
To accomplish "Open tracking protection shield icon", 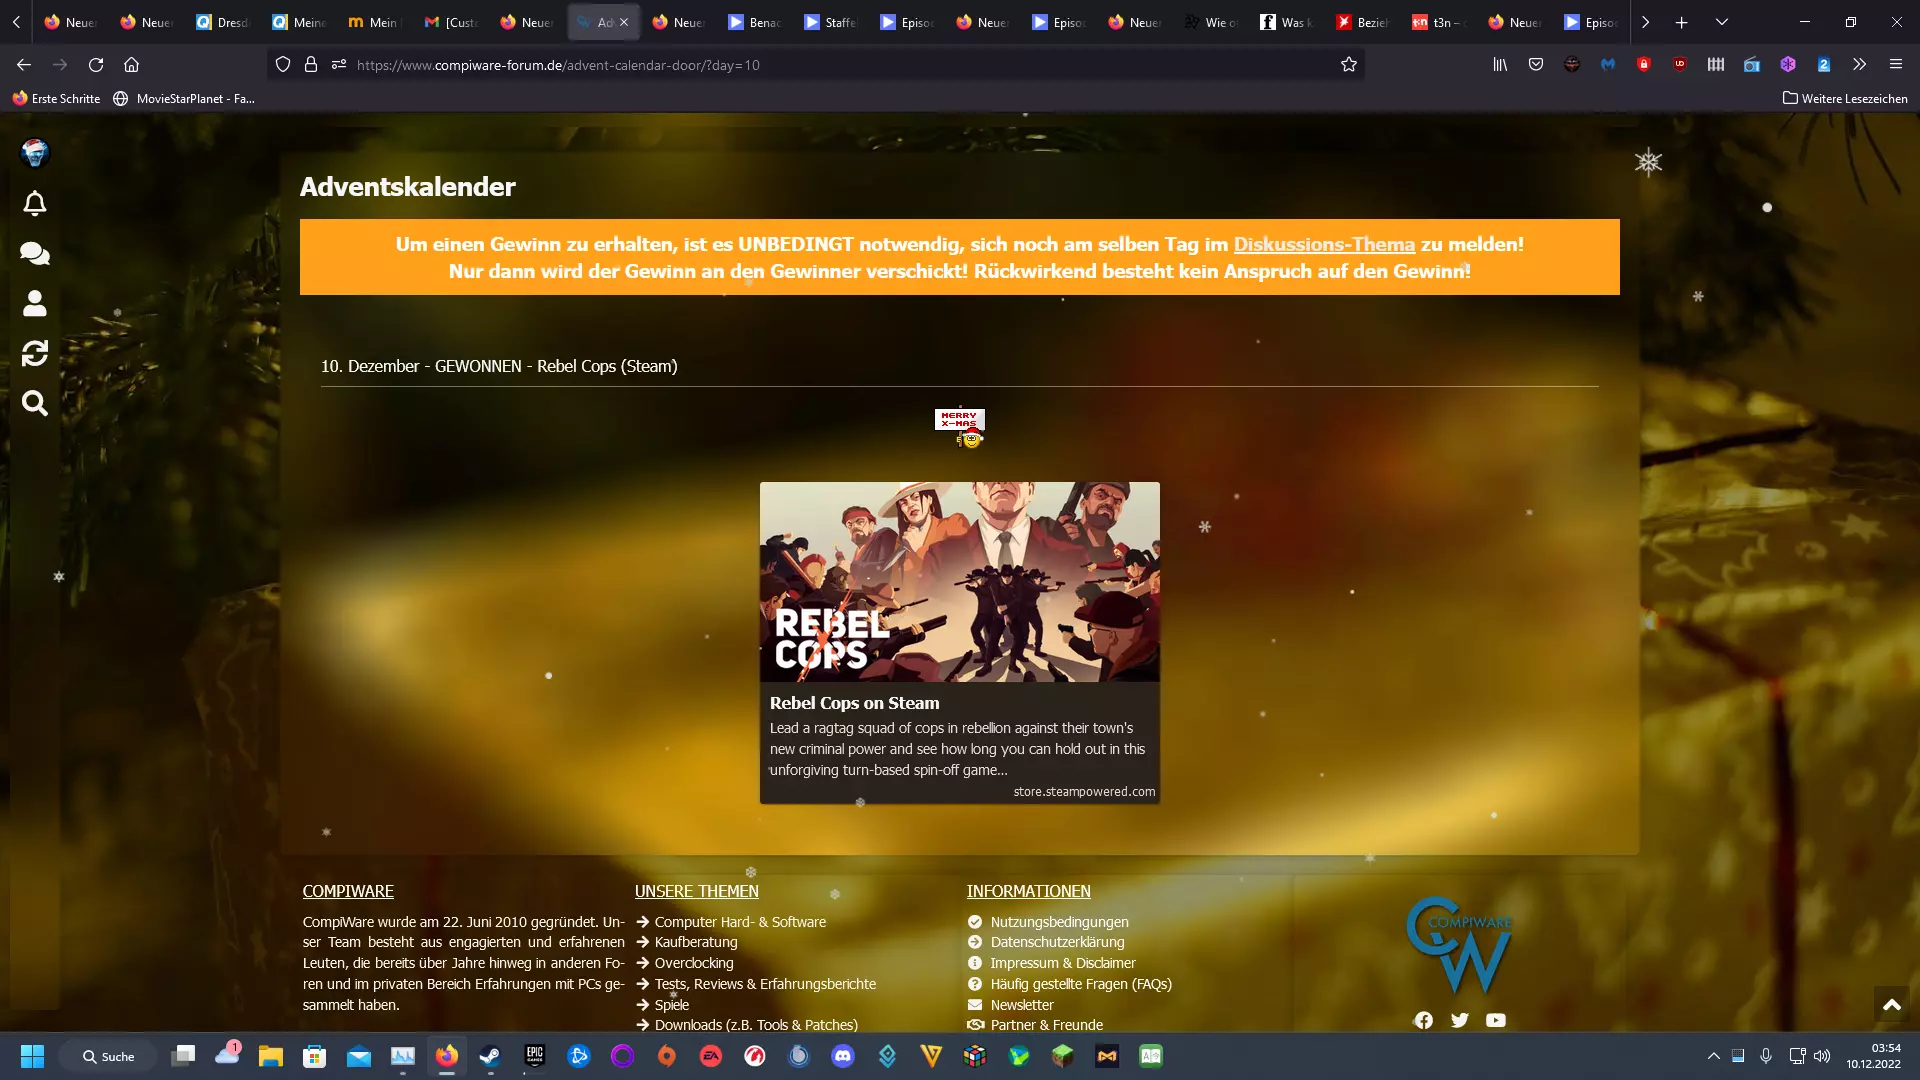I will [x=283, y=65].
